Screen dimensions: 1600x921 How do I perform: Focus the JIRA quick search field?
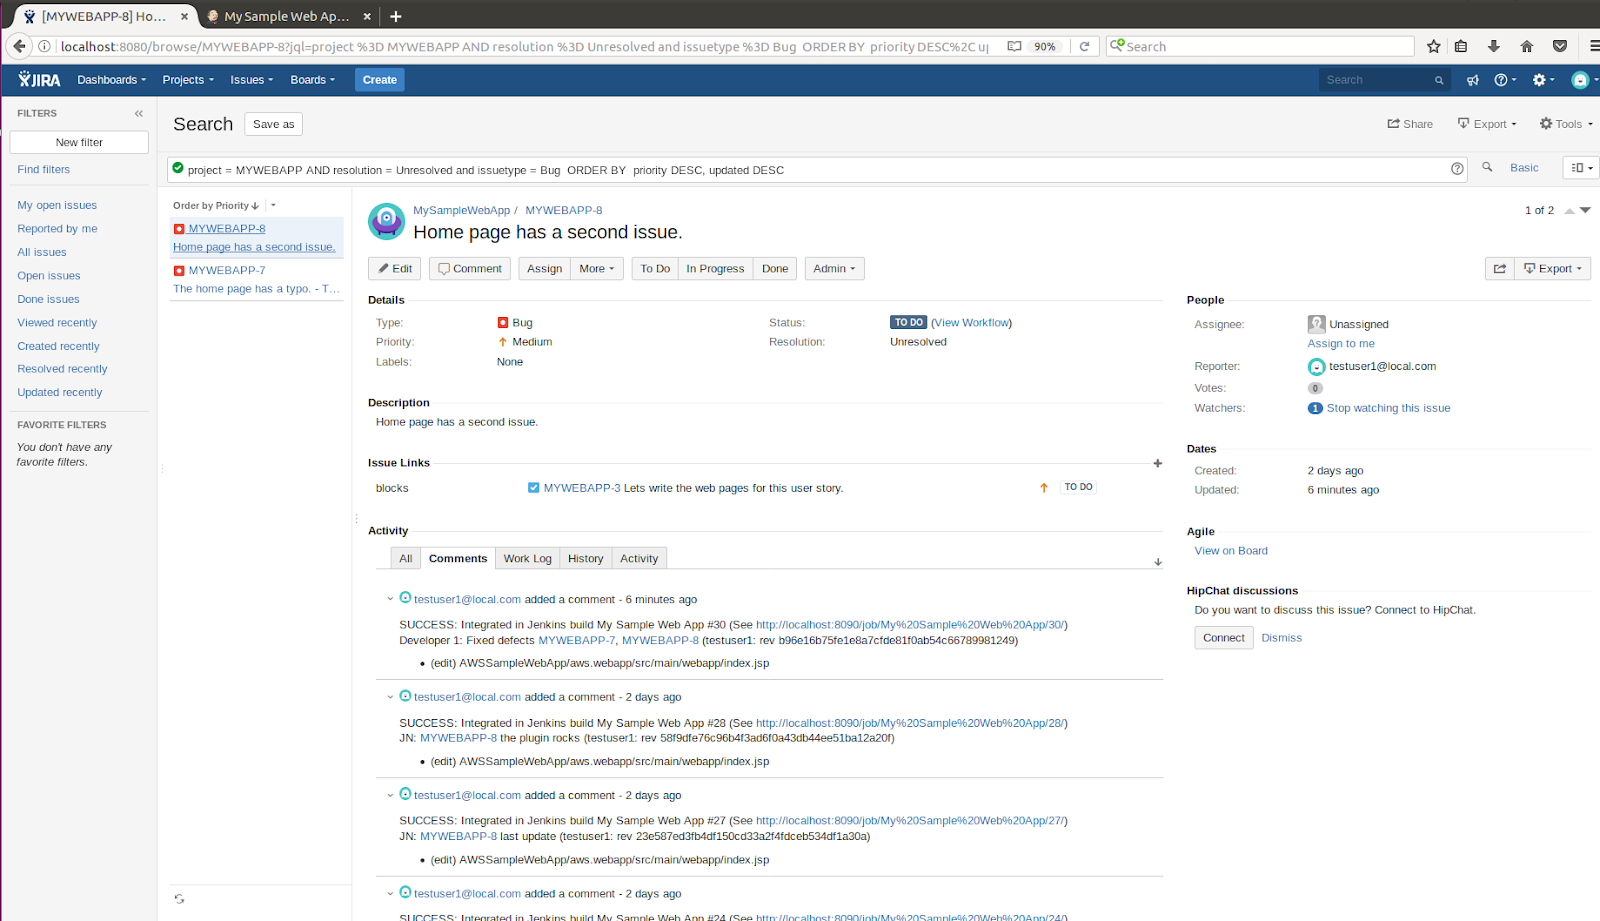(x=1384, y=80)
